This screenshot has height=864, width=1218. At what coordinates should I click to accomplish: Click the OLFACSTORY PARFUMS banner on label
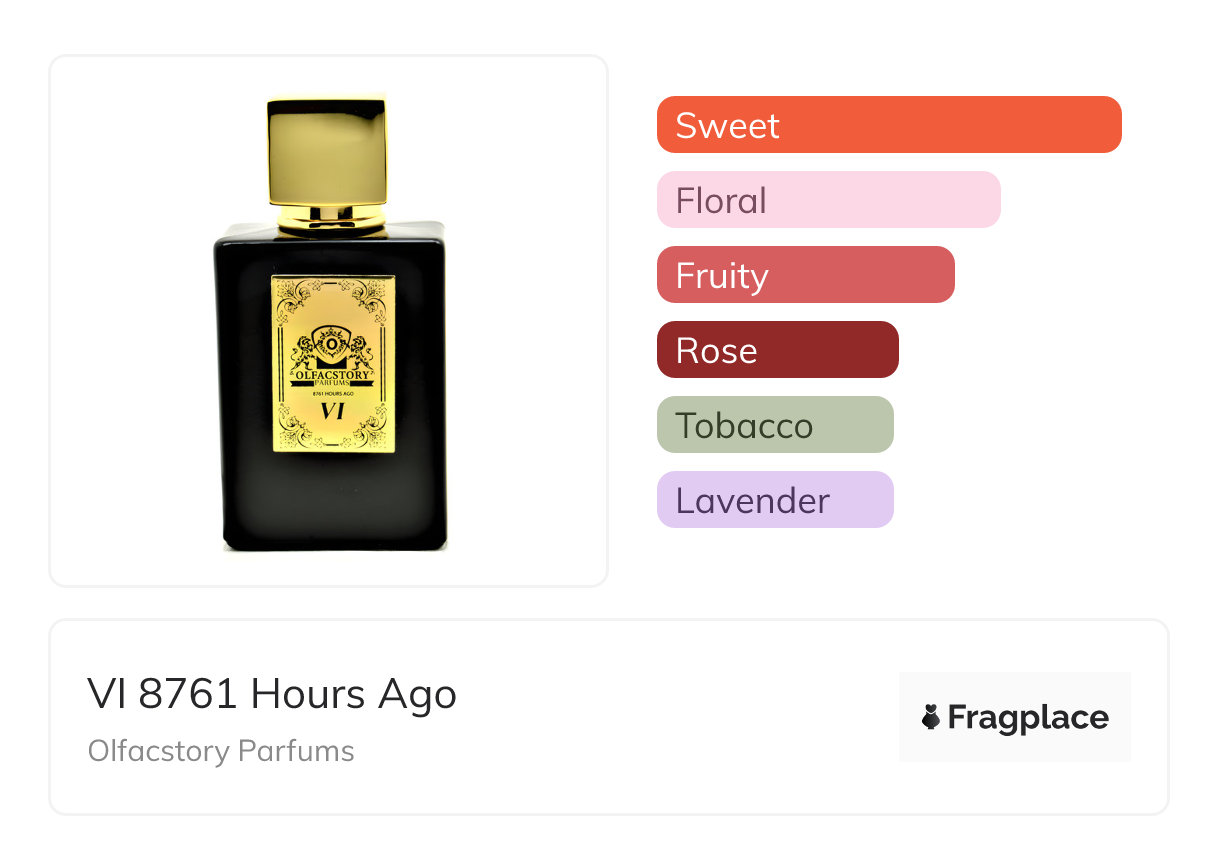(x=332, y=380)
